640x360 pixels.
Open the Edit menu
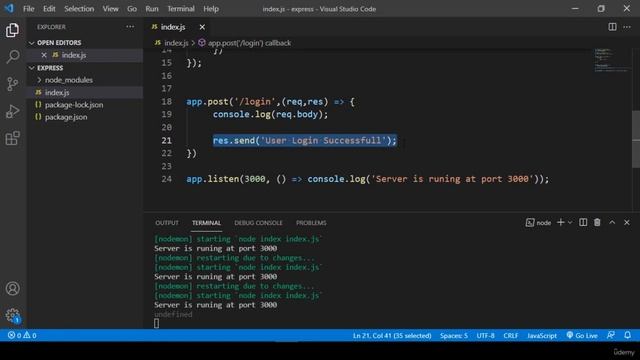click(x=49, y=9)
